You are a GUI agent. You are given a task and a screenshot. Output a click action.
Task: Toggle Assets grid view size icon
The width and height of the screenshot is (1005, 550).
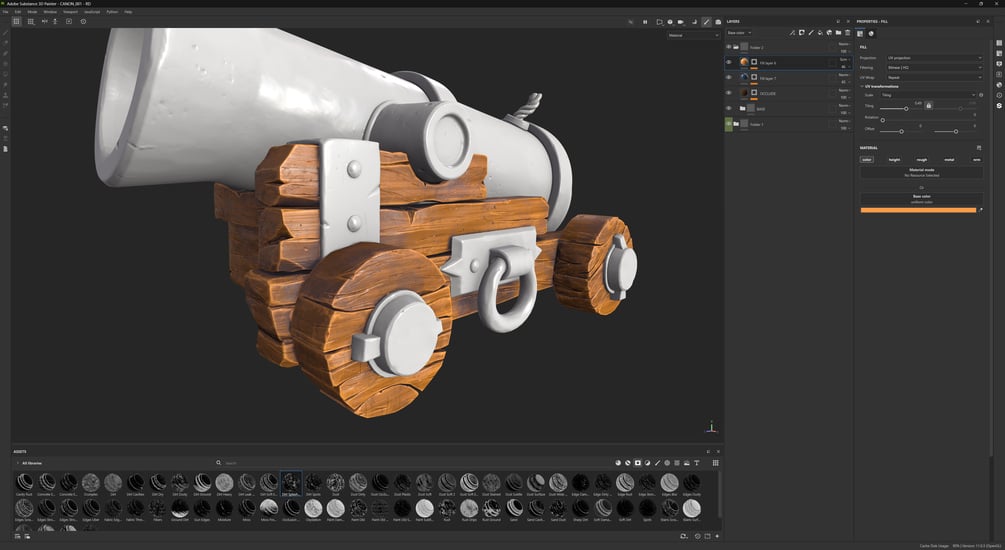[x=715, y=463]
